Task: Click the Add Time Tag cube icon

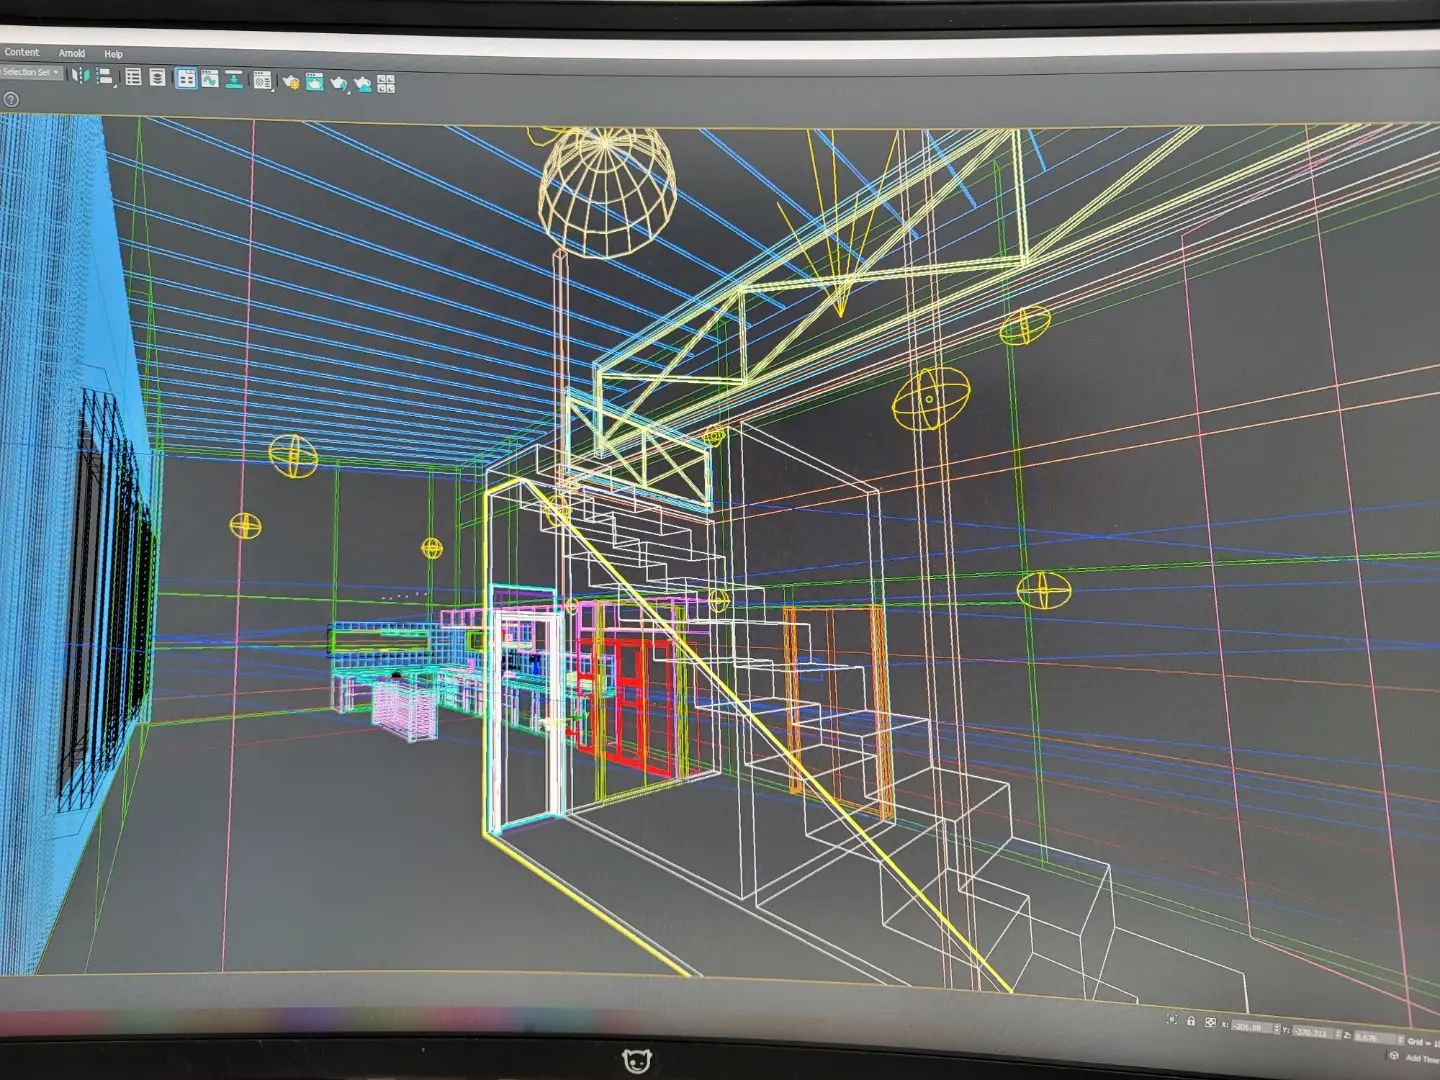Action: 1394,1055
